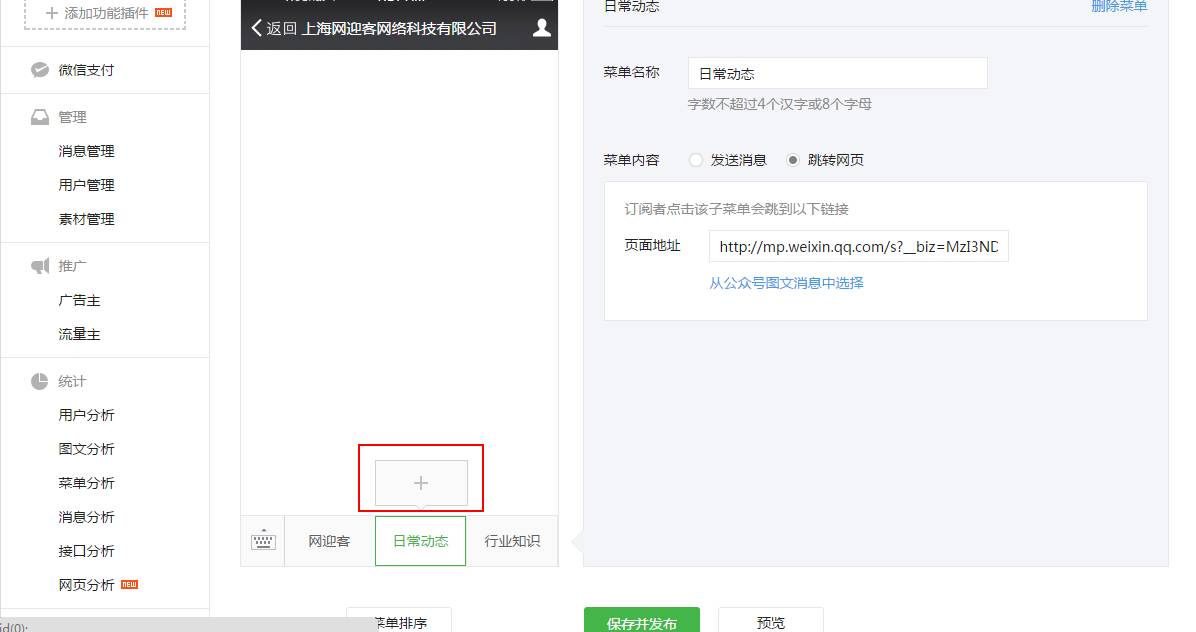The height and width of the screenshot is (632, 1196).
Task: Click inside the 菜单名称 input field
Action: [x=836, y=72]
